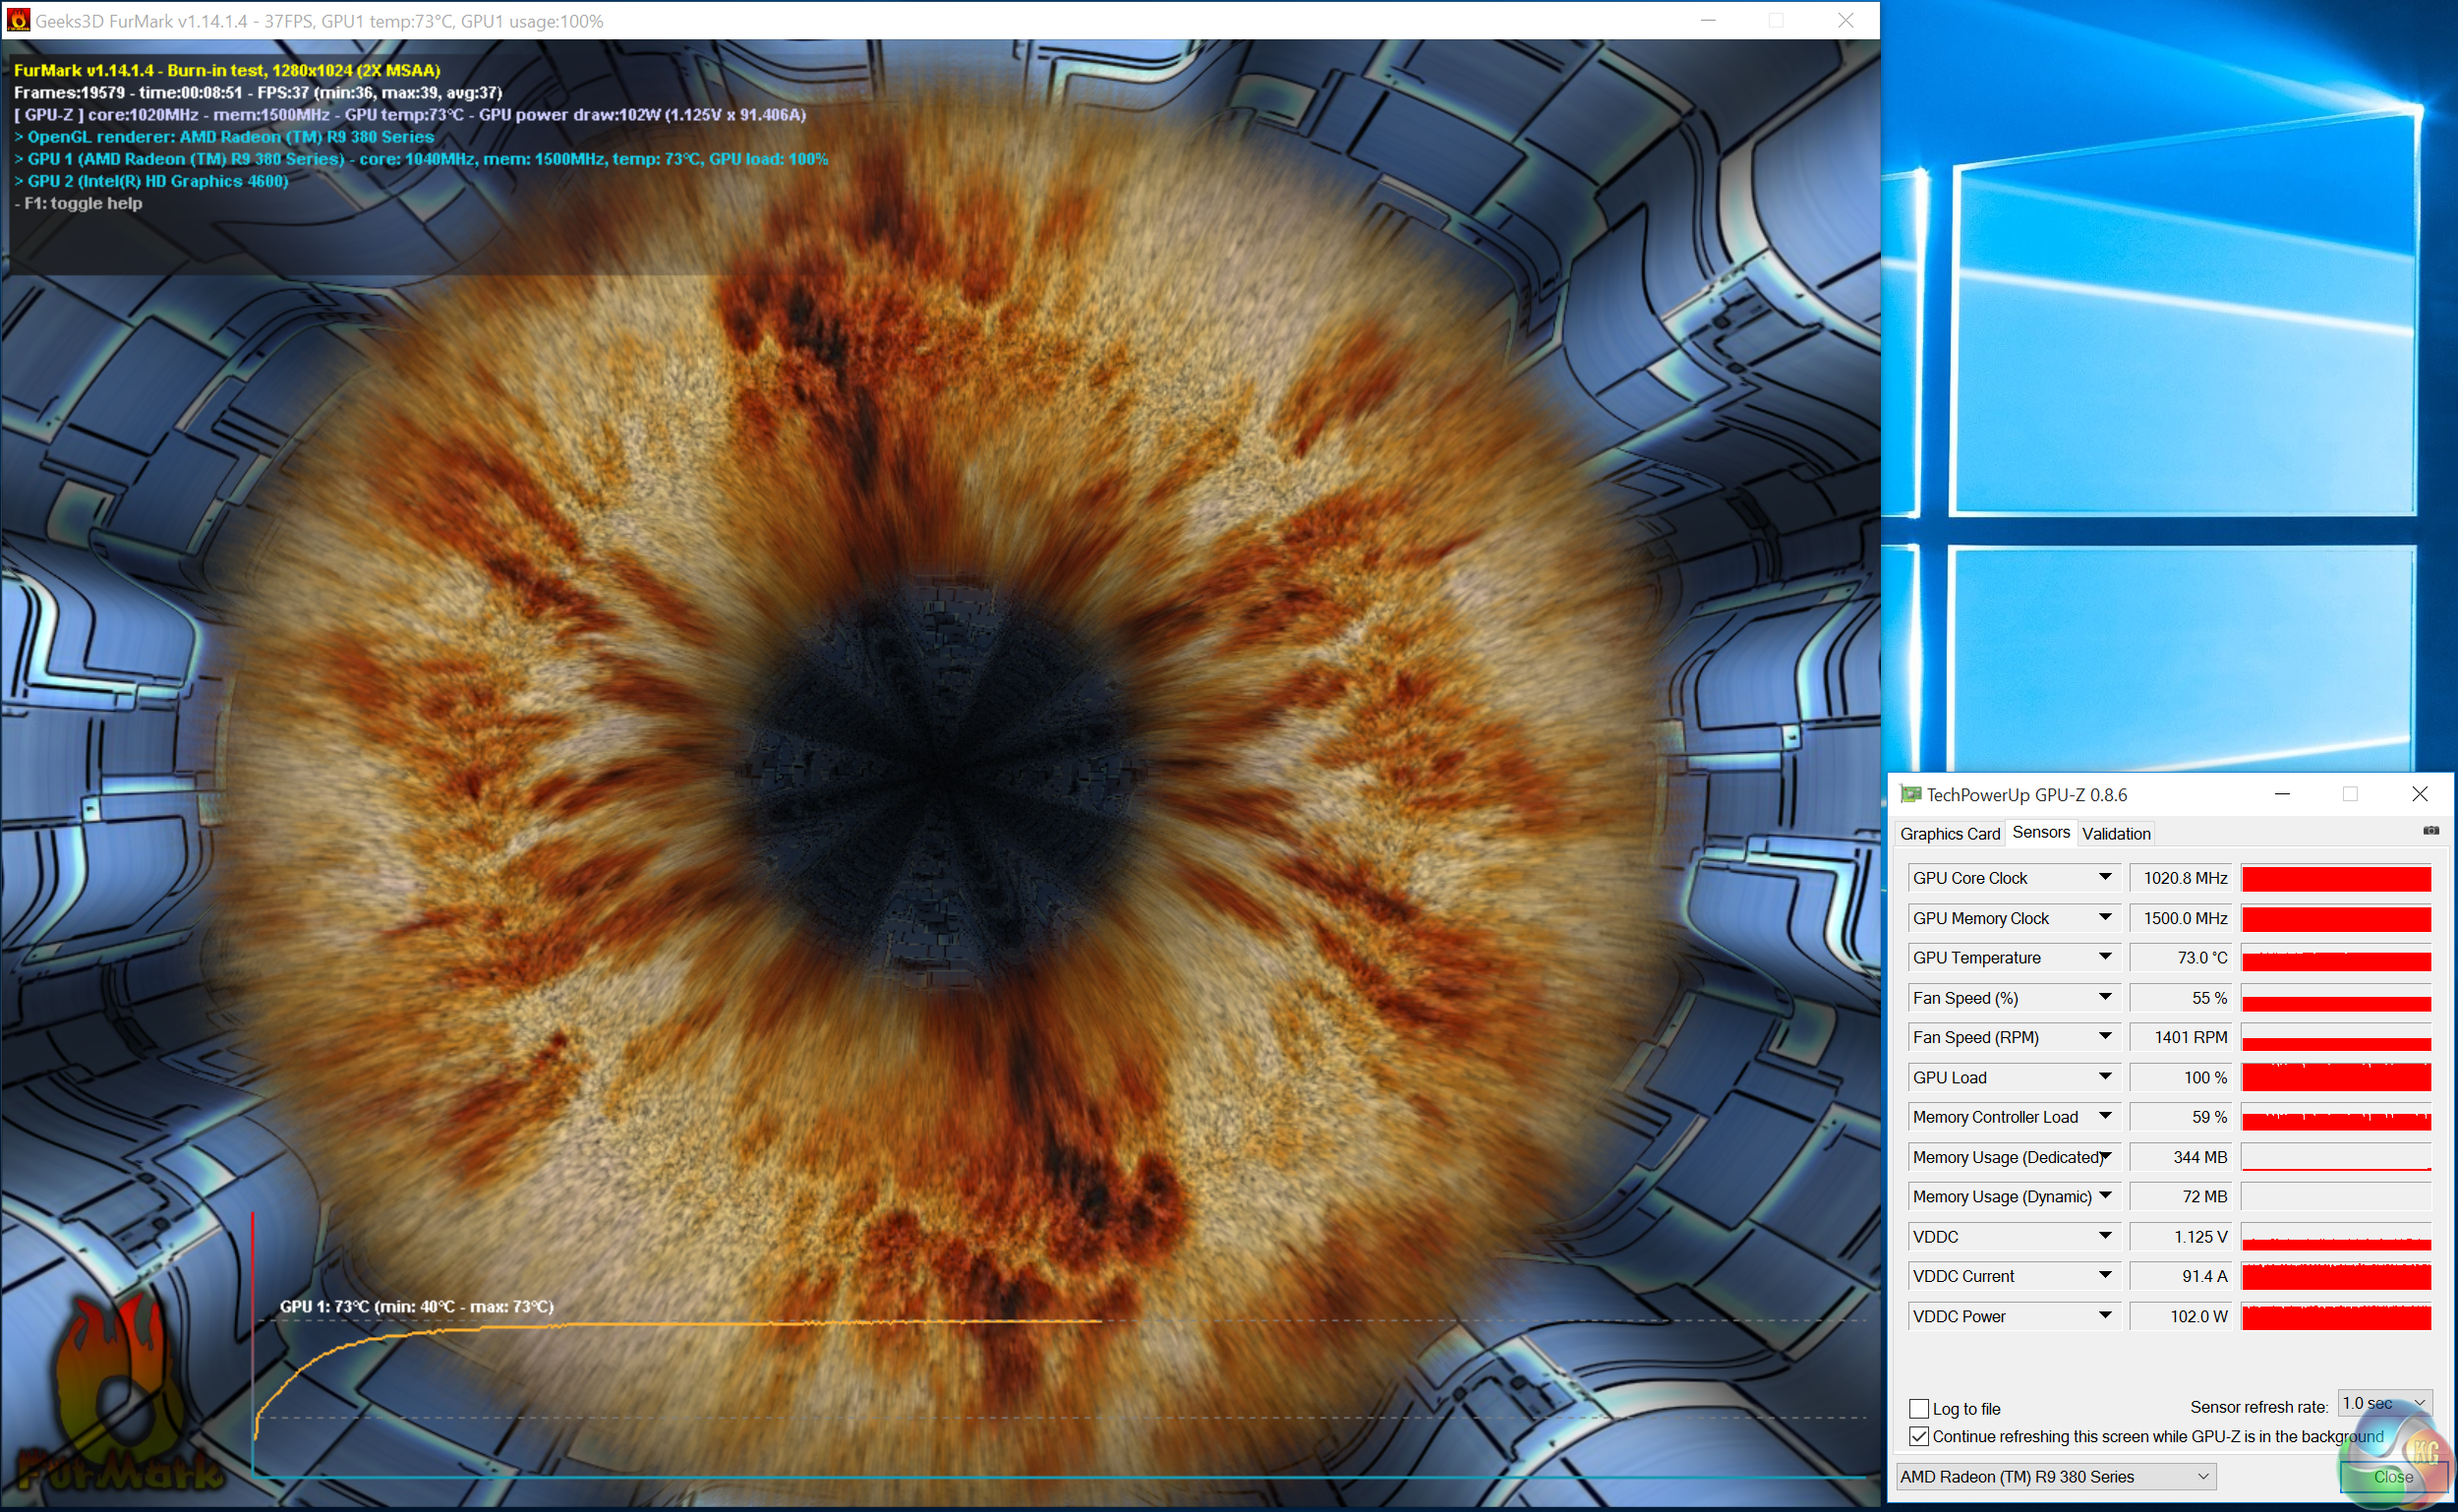Click the FurMark title bar icon
The height and width of the screenshot is (1512, 2458).
18,20
